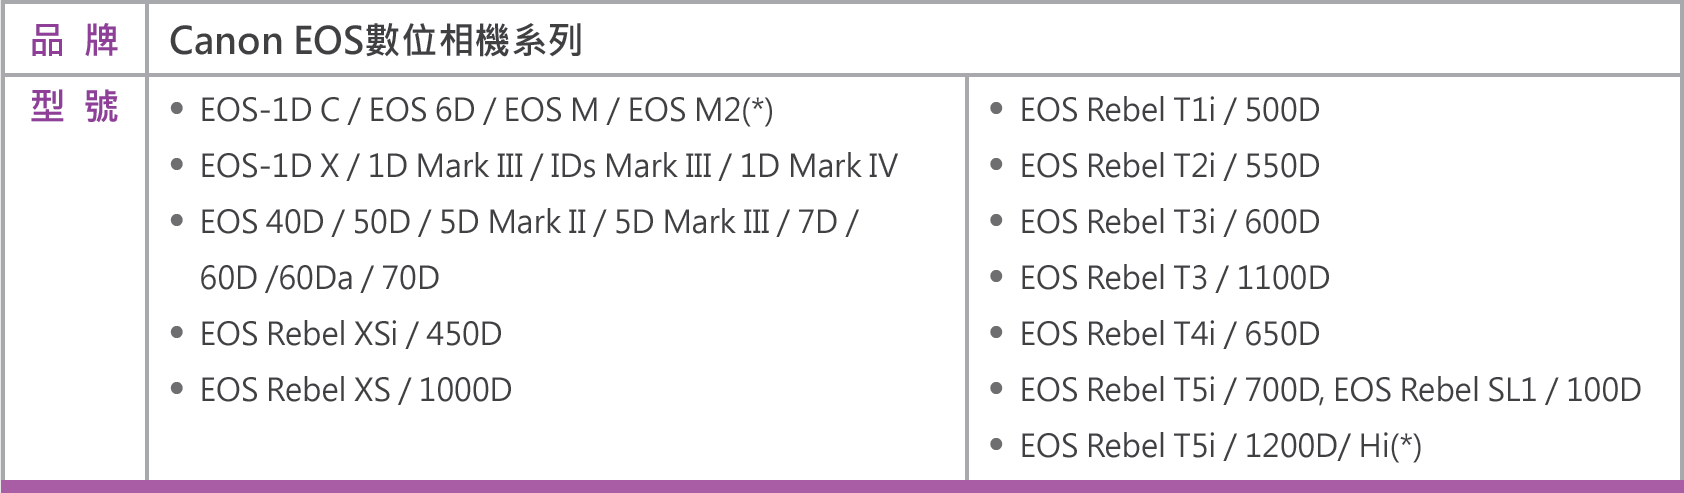The width and height of the screenshot is (1684, 493).
Task: Click EOS Rebel T5i / 700D entry
Action: (x=1170, y=390)
